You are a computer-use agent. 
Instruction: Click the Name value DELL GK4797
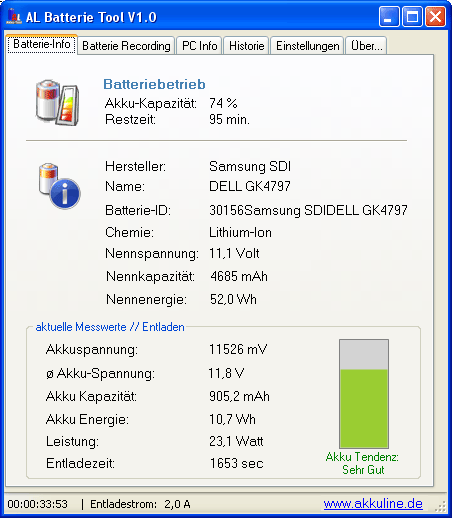250,186
